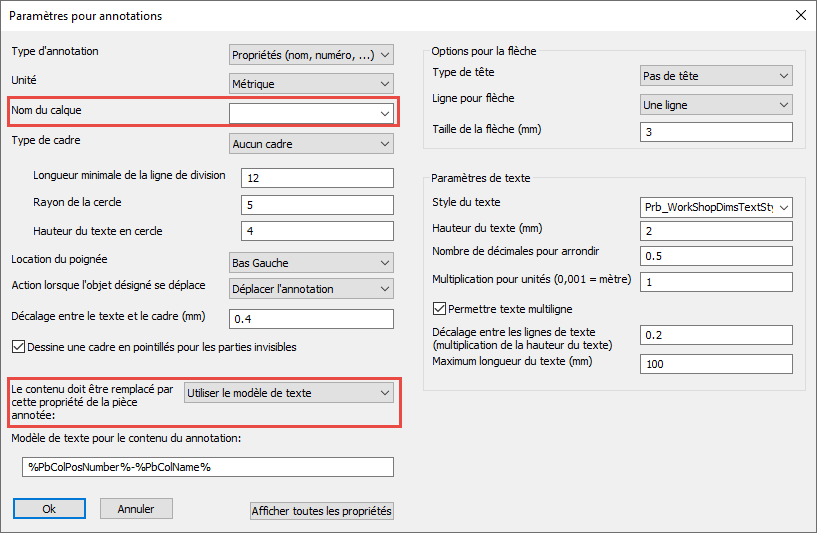Click Afficher toutes les propriétés button
The width and height of the screenshot is (817, 533).
coord(322,511)
